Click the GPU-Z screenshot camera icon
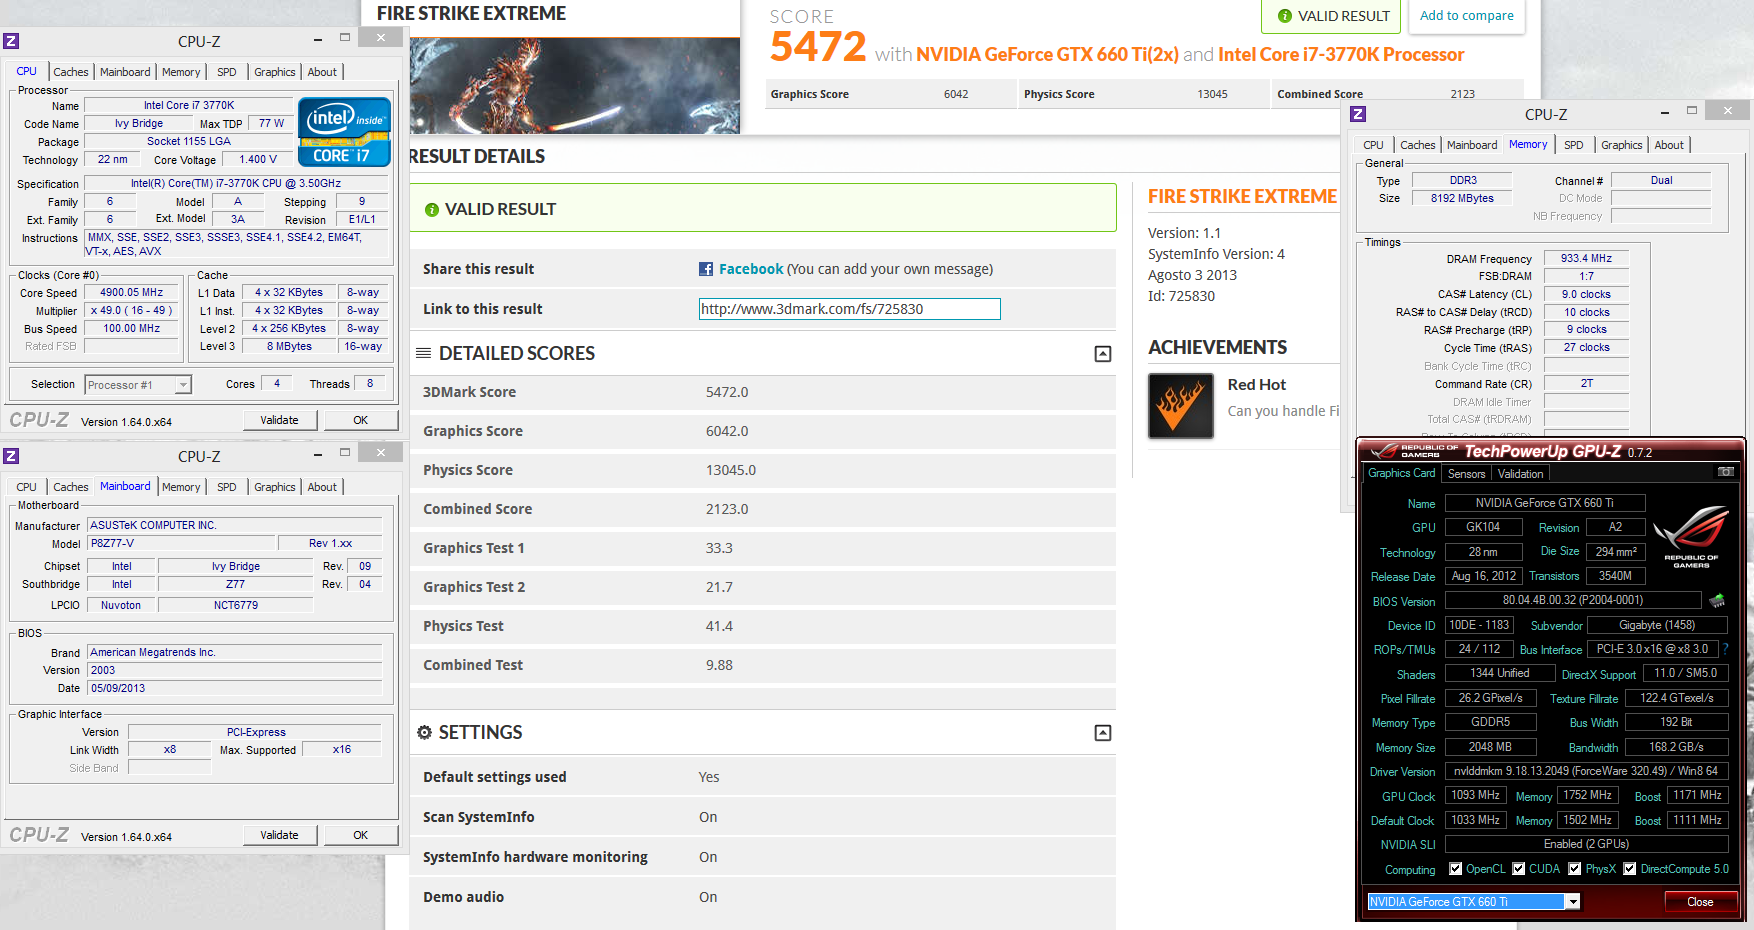This screenshot has width=1754, height=930. coord(1725,472)
